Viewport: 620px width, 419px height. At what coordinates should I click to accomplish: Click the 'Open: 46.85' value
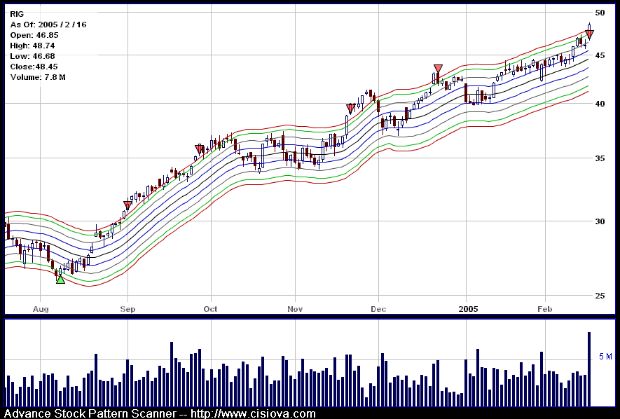click(x=34, y=35)
